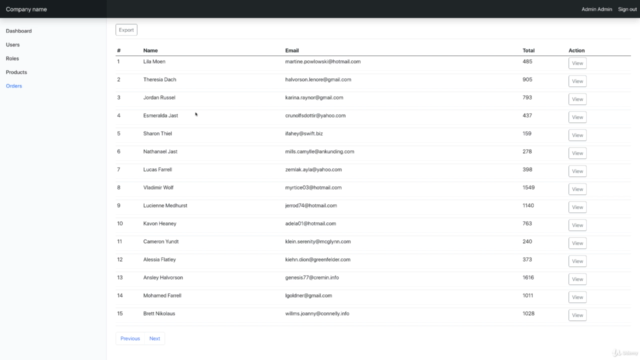Click the Name column header
This screenshot has width=640, height=360.
point(150,51)
